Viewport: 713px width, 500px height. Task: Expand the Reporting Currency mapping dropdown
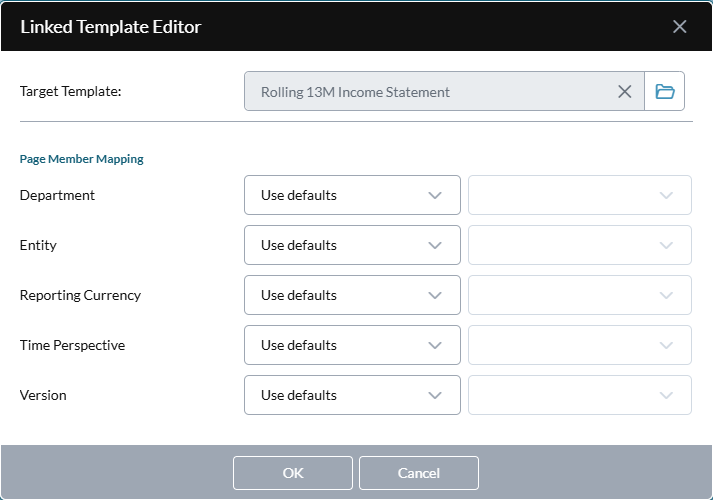pyautogui.click(x=352, y=295)
